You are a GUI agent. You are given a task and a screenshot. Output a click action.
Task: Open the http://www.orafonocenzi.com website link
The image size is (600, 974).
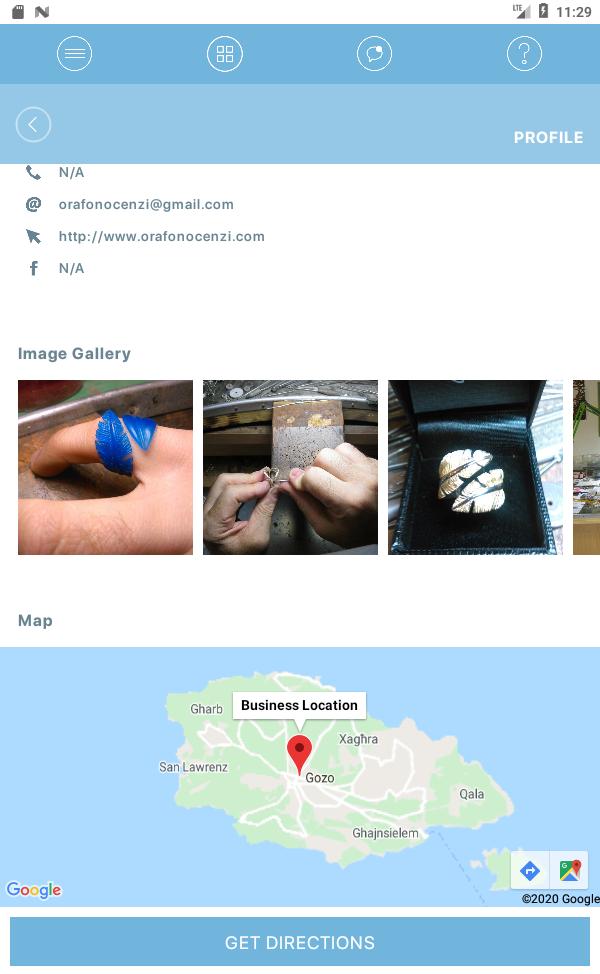(161, 237)
